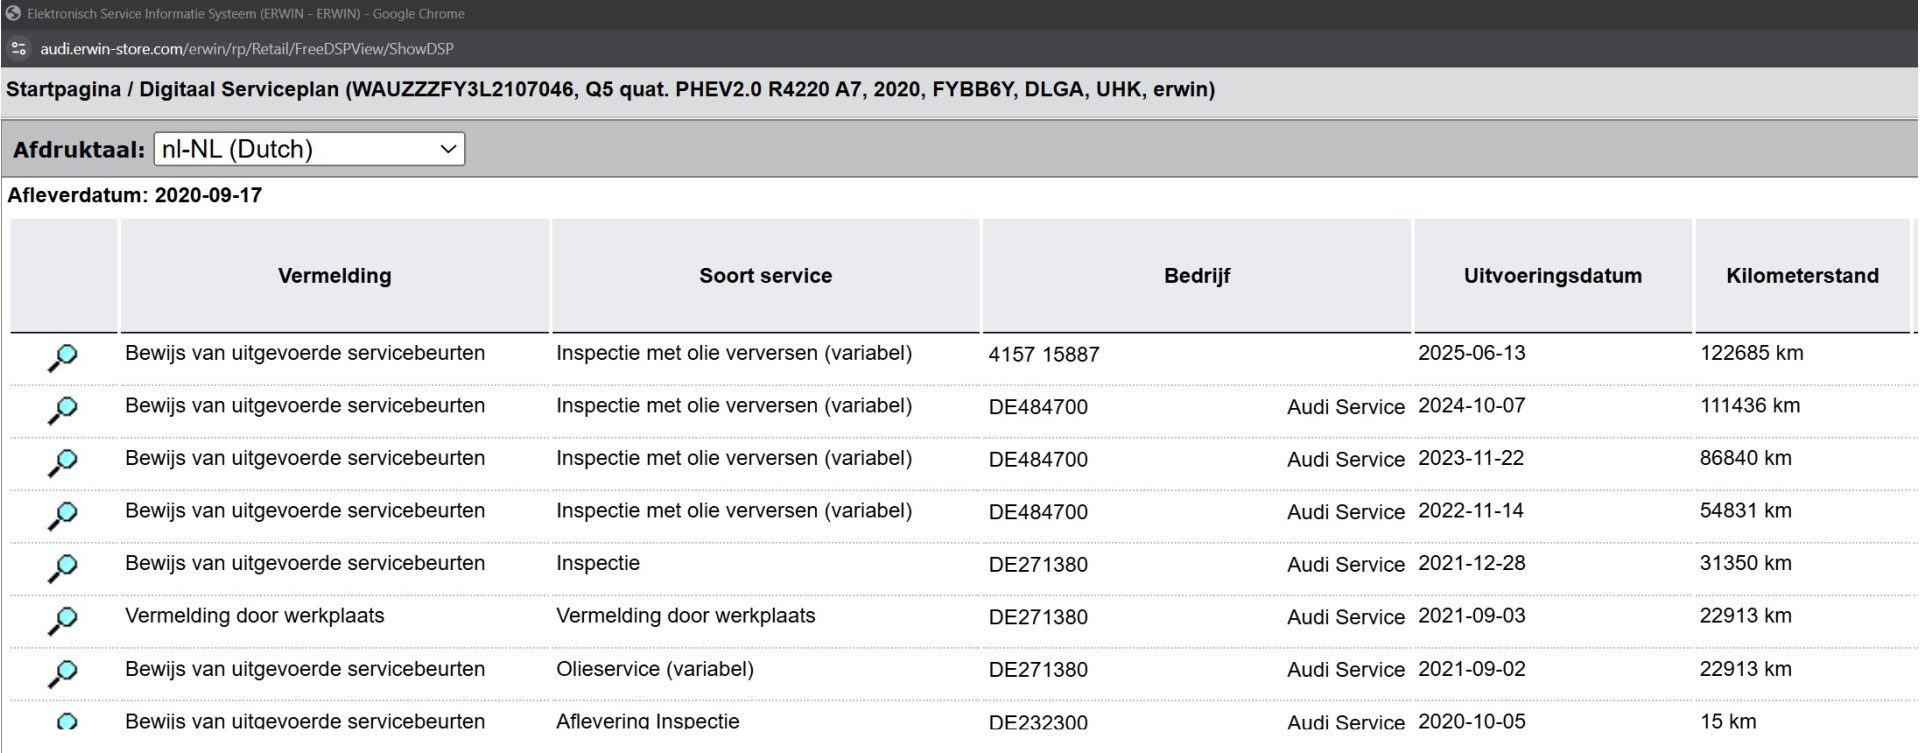Select the 54831 km mileage value
1920x753 pixels.
1746,511
